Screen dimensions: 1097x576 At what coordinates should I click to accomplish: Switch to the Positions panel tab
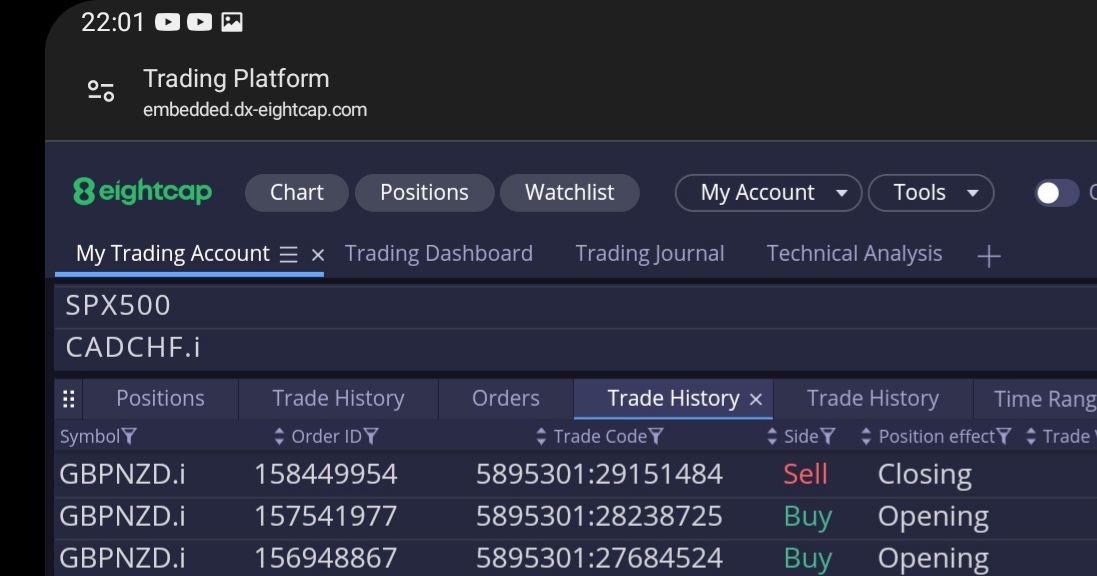point(160,398)
